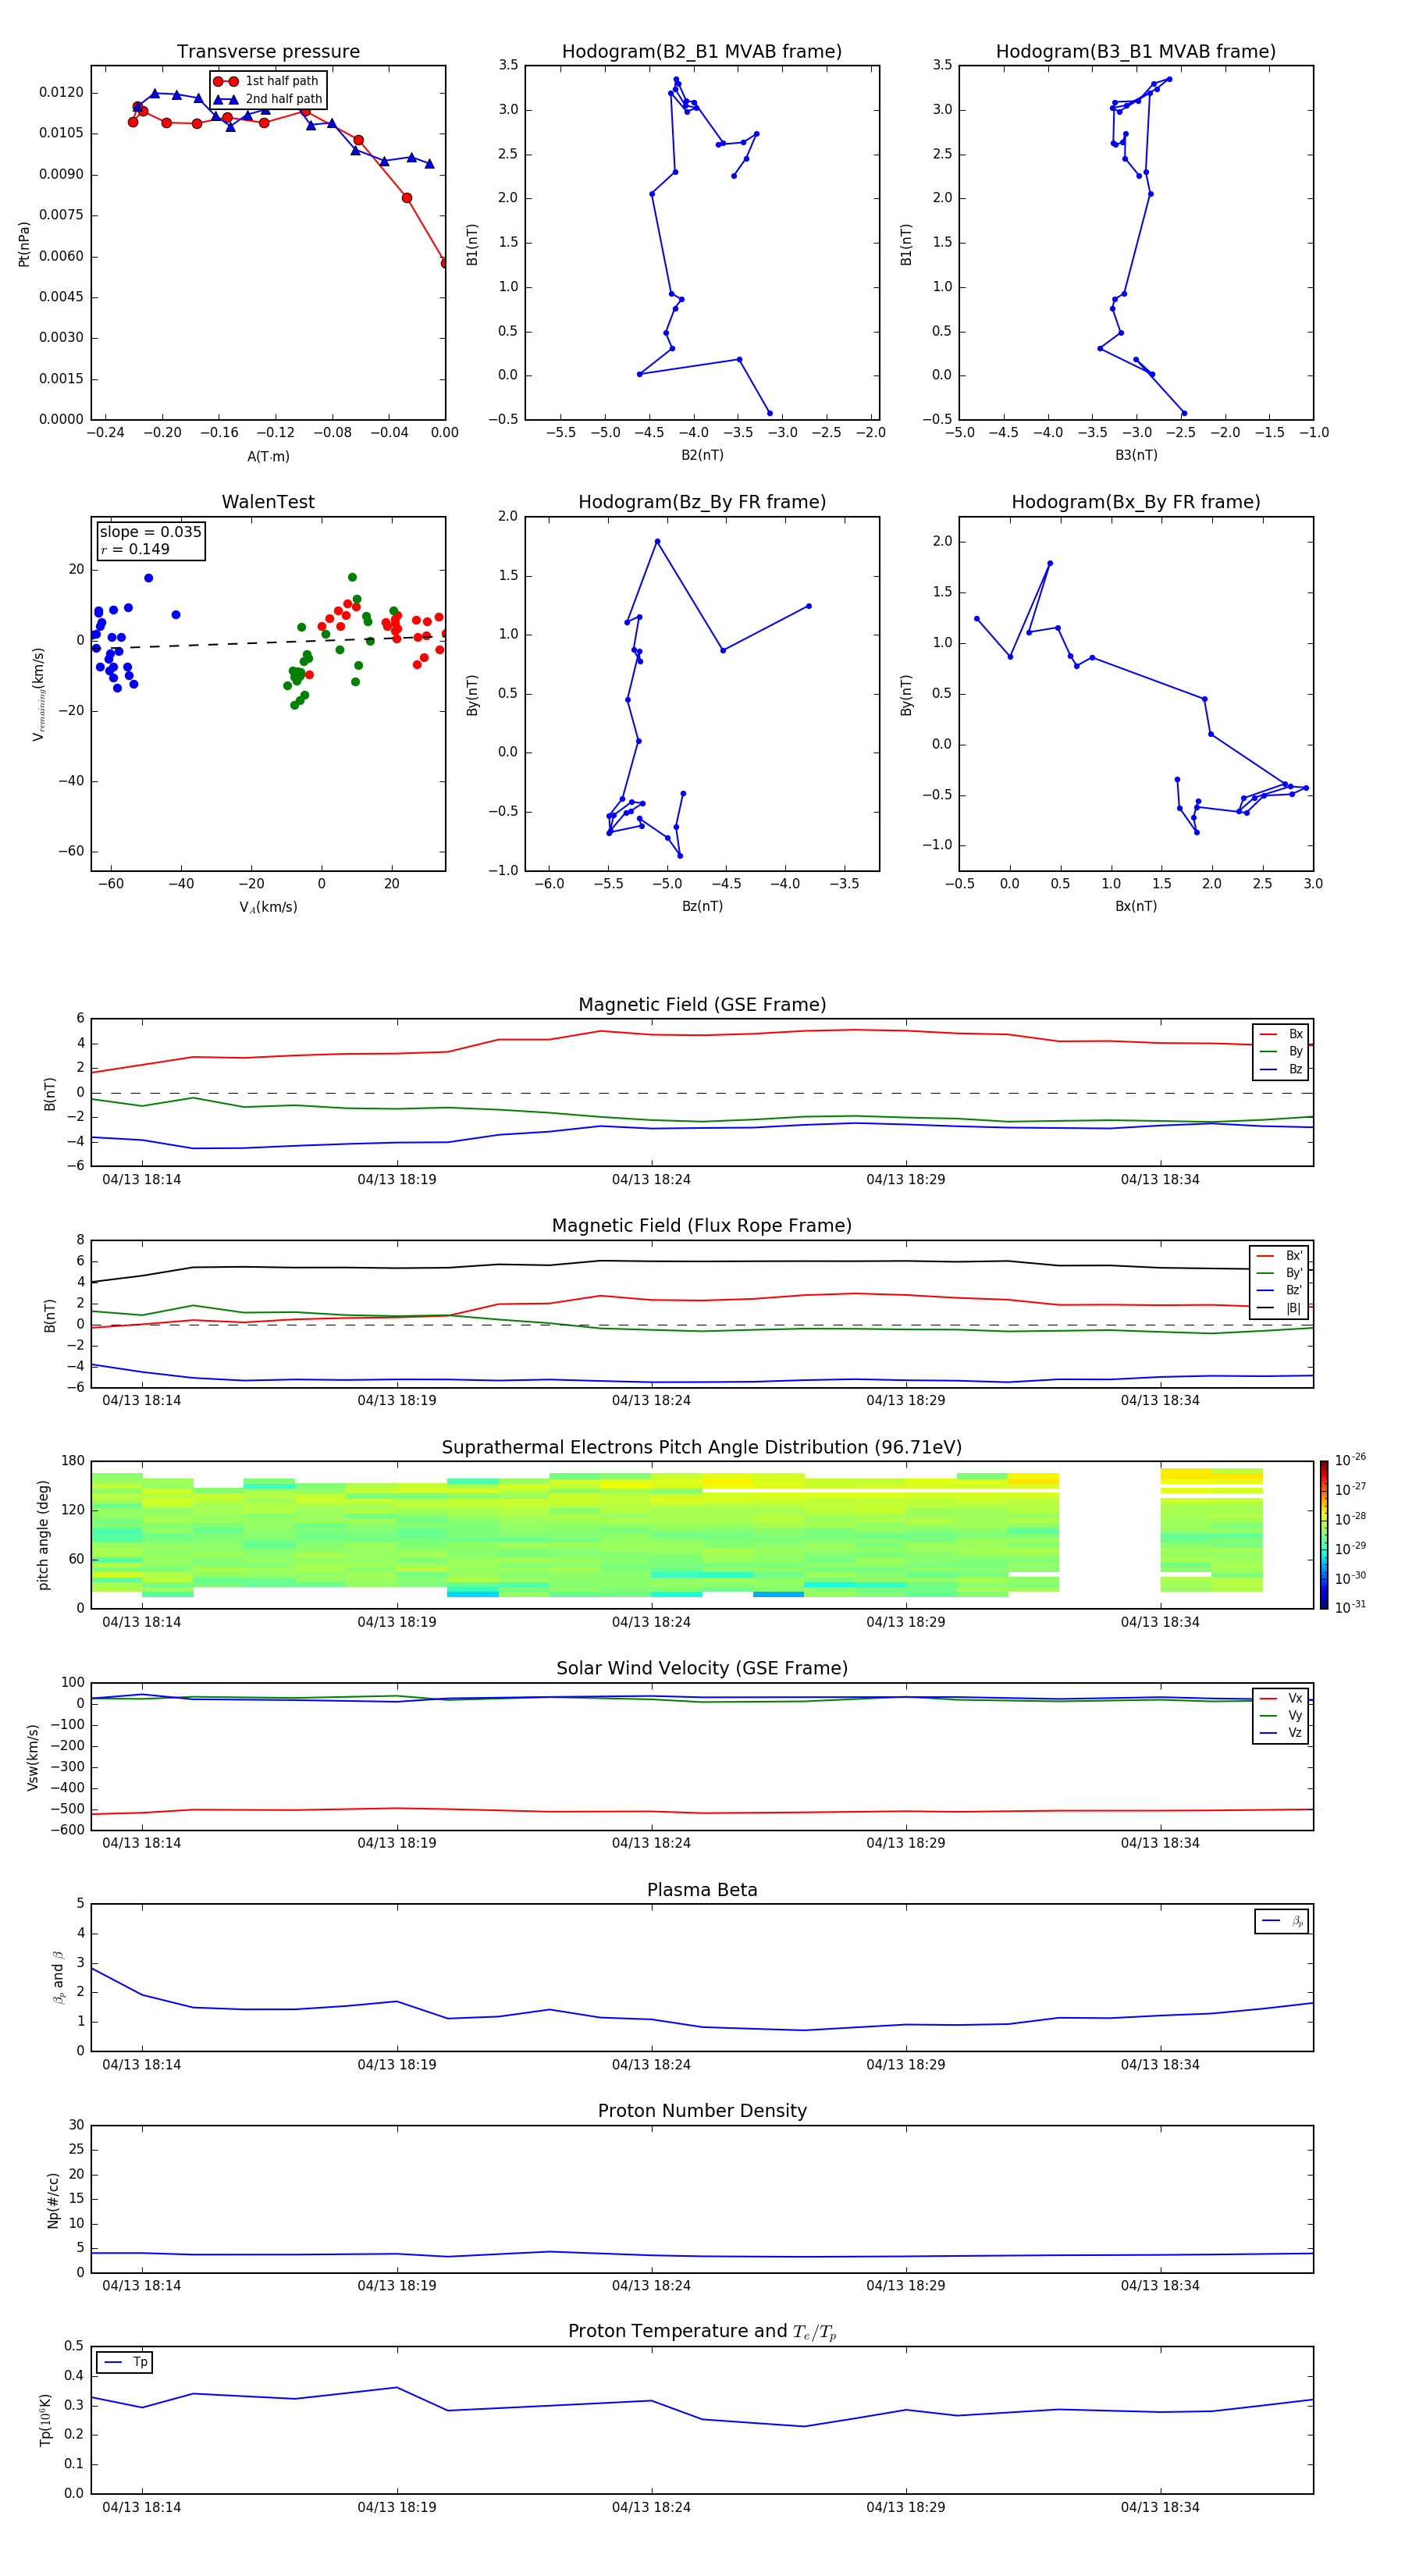Select the "Bx'" legend label in Flux Rope plot
The height and width of the screenshot is (2576, 1405).
point(1294,1256)
